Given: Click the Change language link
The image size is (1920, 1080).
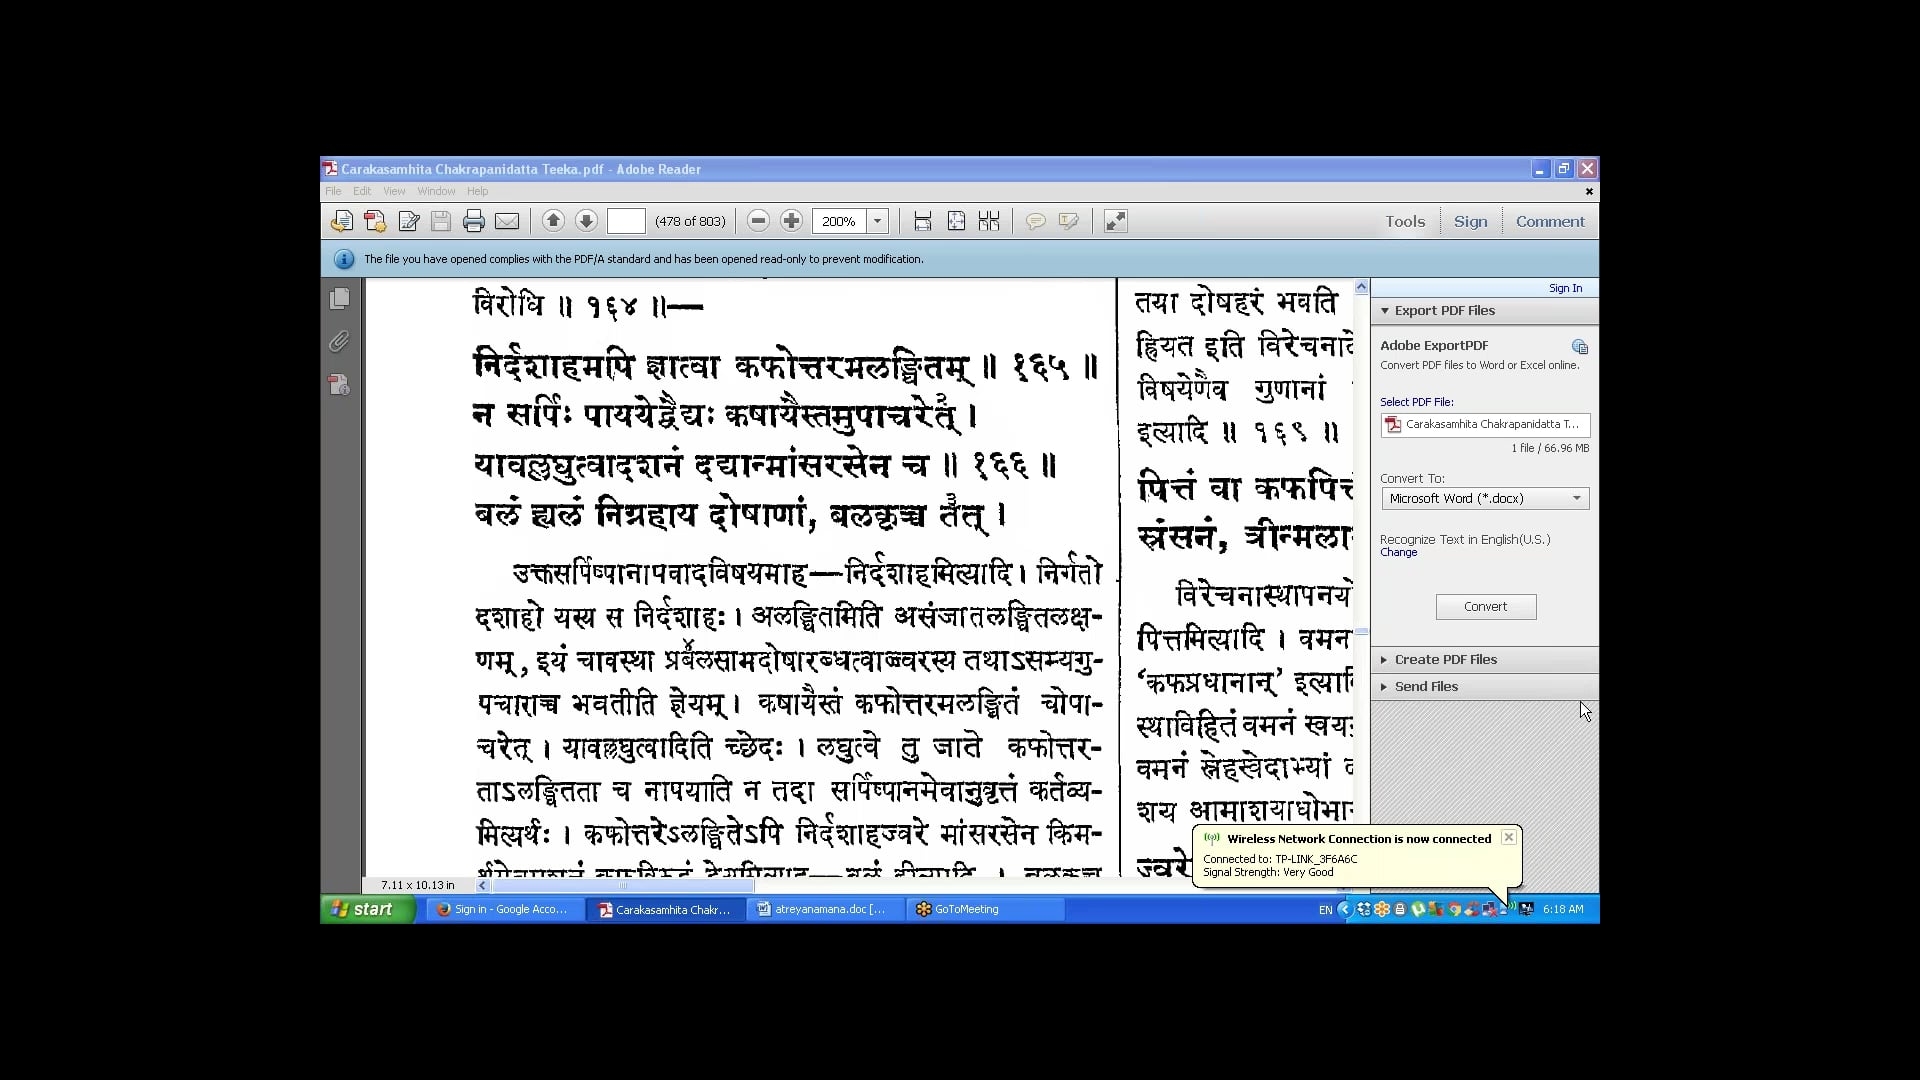Looking at the screenshot, I should tap(1398, 553).
